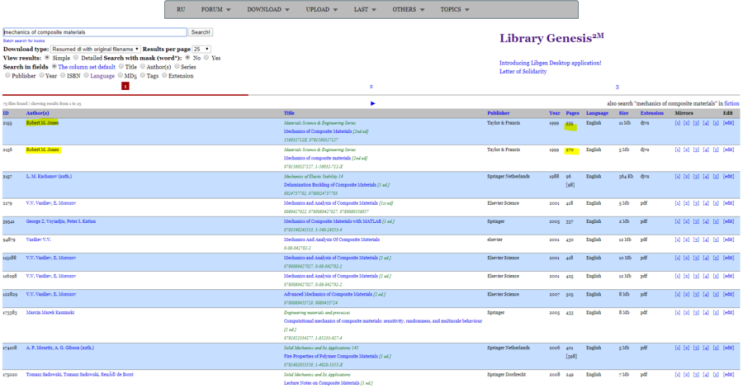Select the Extension search field radio
The image size is (743, 389).
coord(164,75)
